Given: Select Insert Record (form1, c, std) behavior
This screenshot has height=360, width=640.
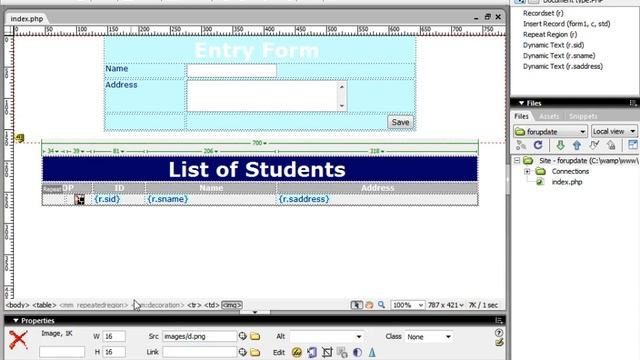Looking at the screenshot, I should (x=567, y=24).
